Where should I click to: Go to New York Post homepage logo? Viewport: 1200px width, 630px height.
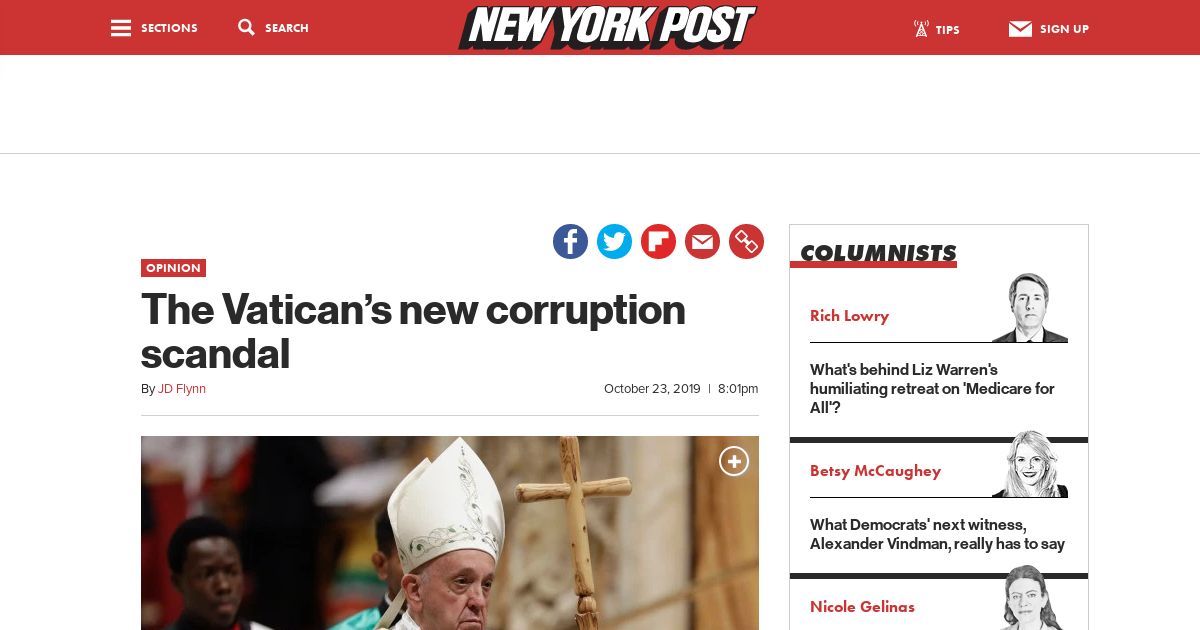[x=607, y=27]
